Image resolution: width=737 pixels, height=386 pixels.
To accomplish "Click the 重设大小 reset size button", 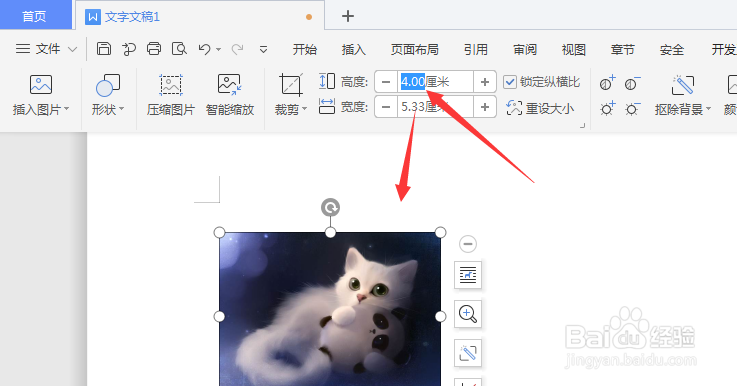I will tap(540, 108).
